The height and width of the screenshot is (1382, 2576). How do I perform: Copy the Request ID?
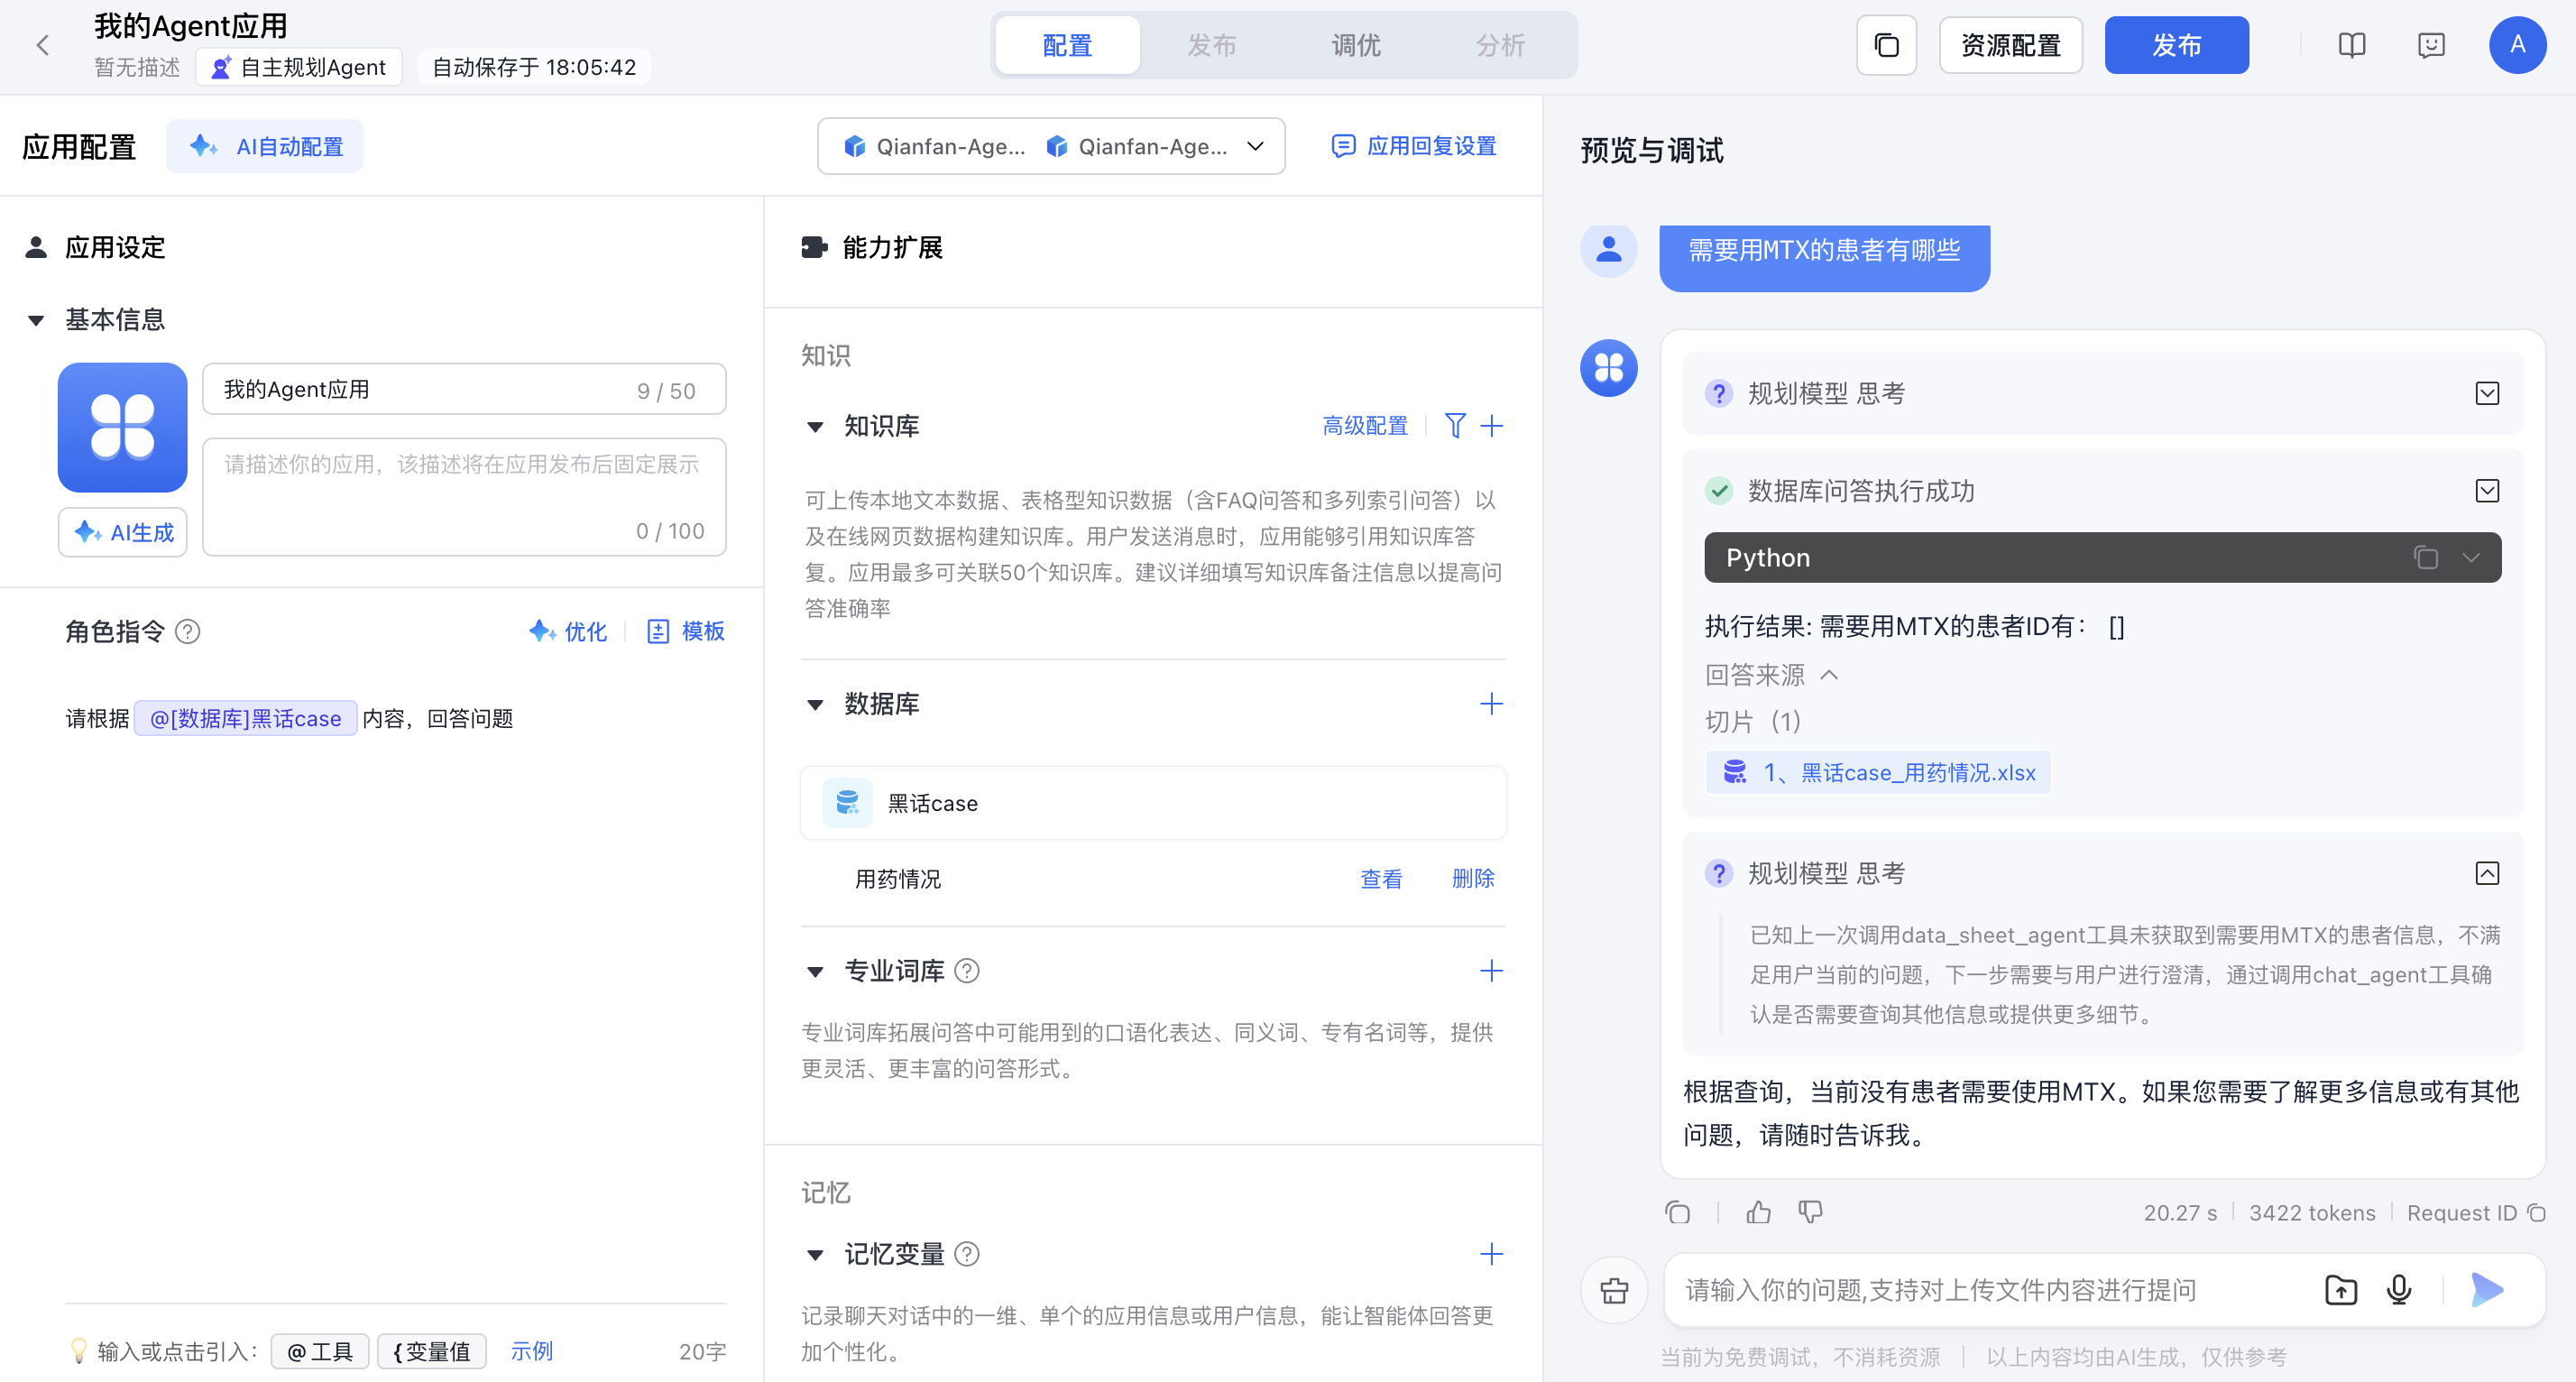[x=2536, y=1213]
